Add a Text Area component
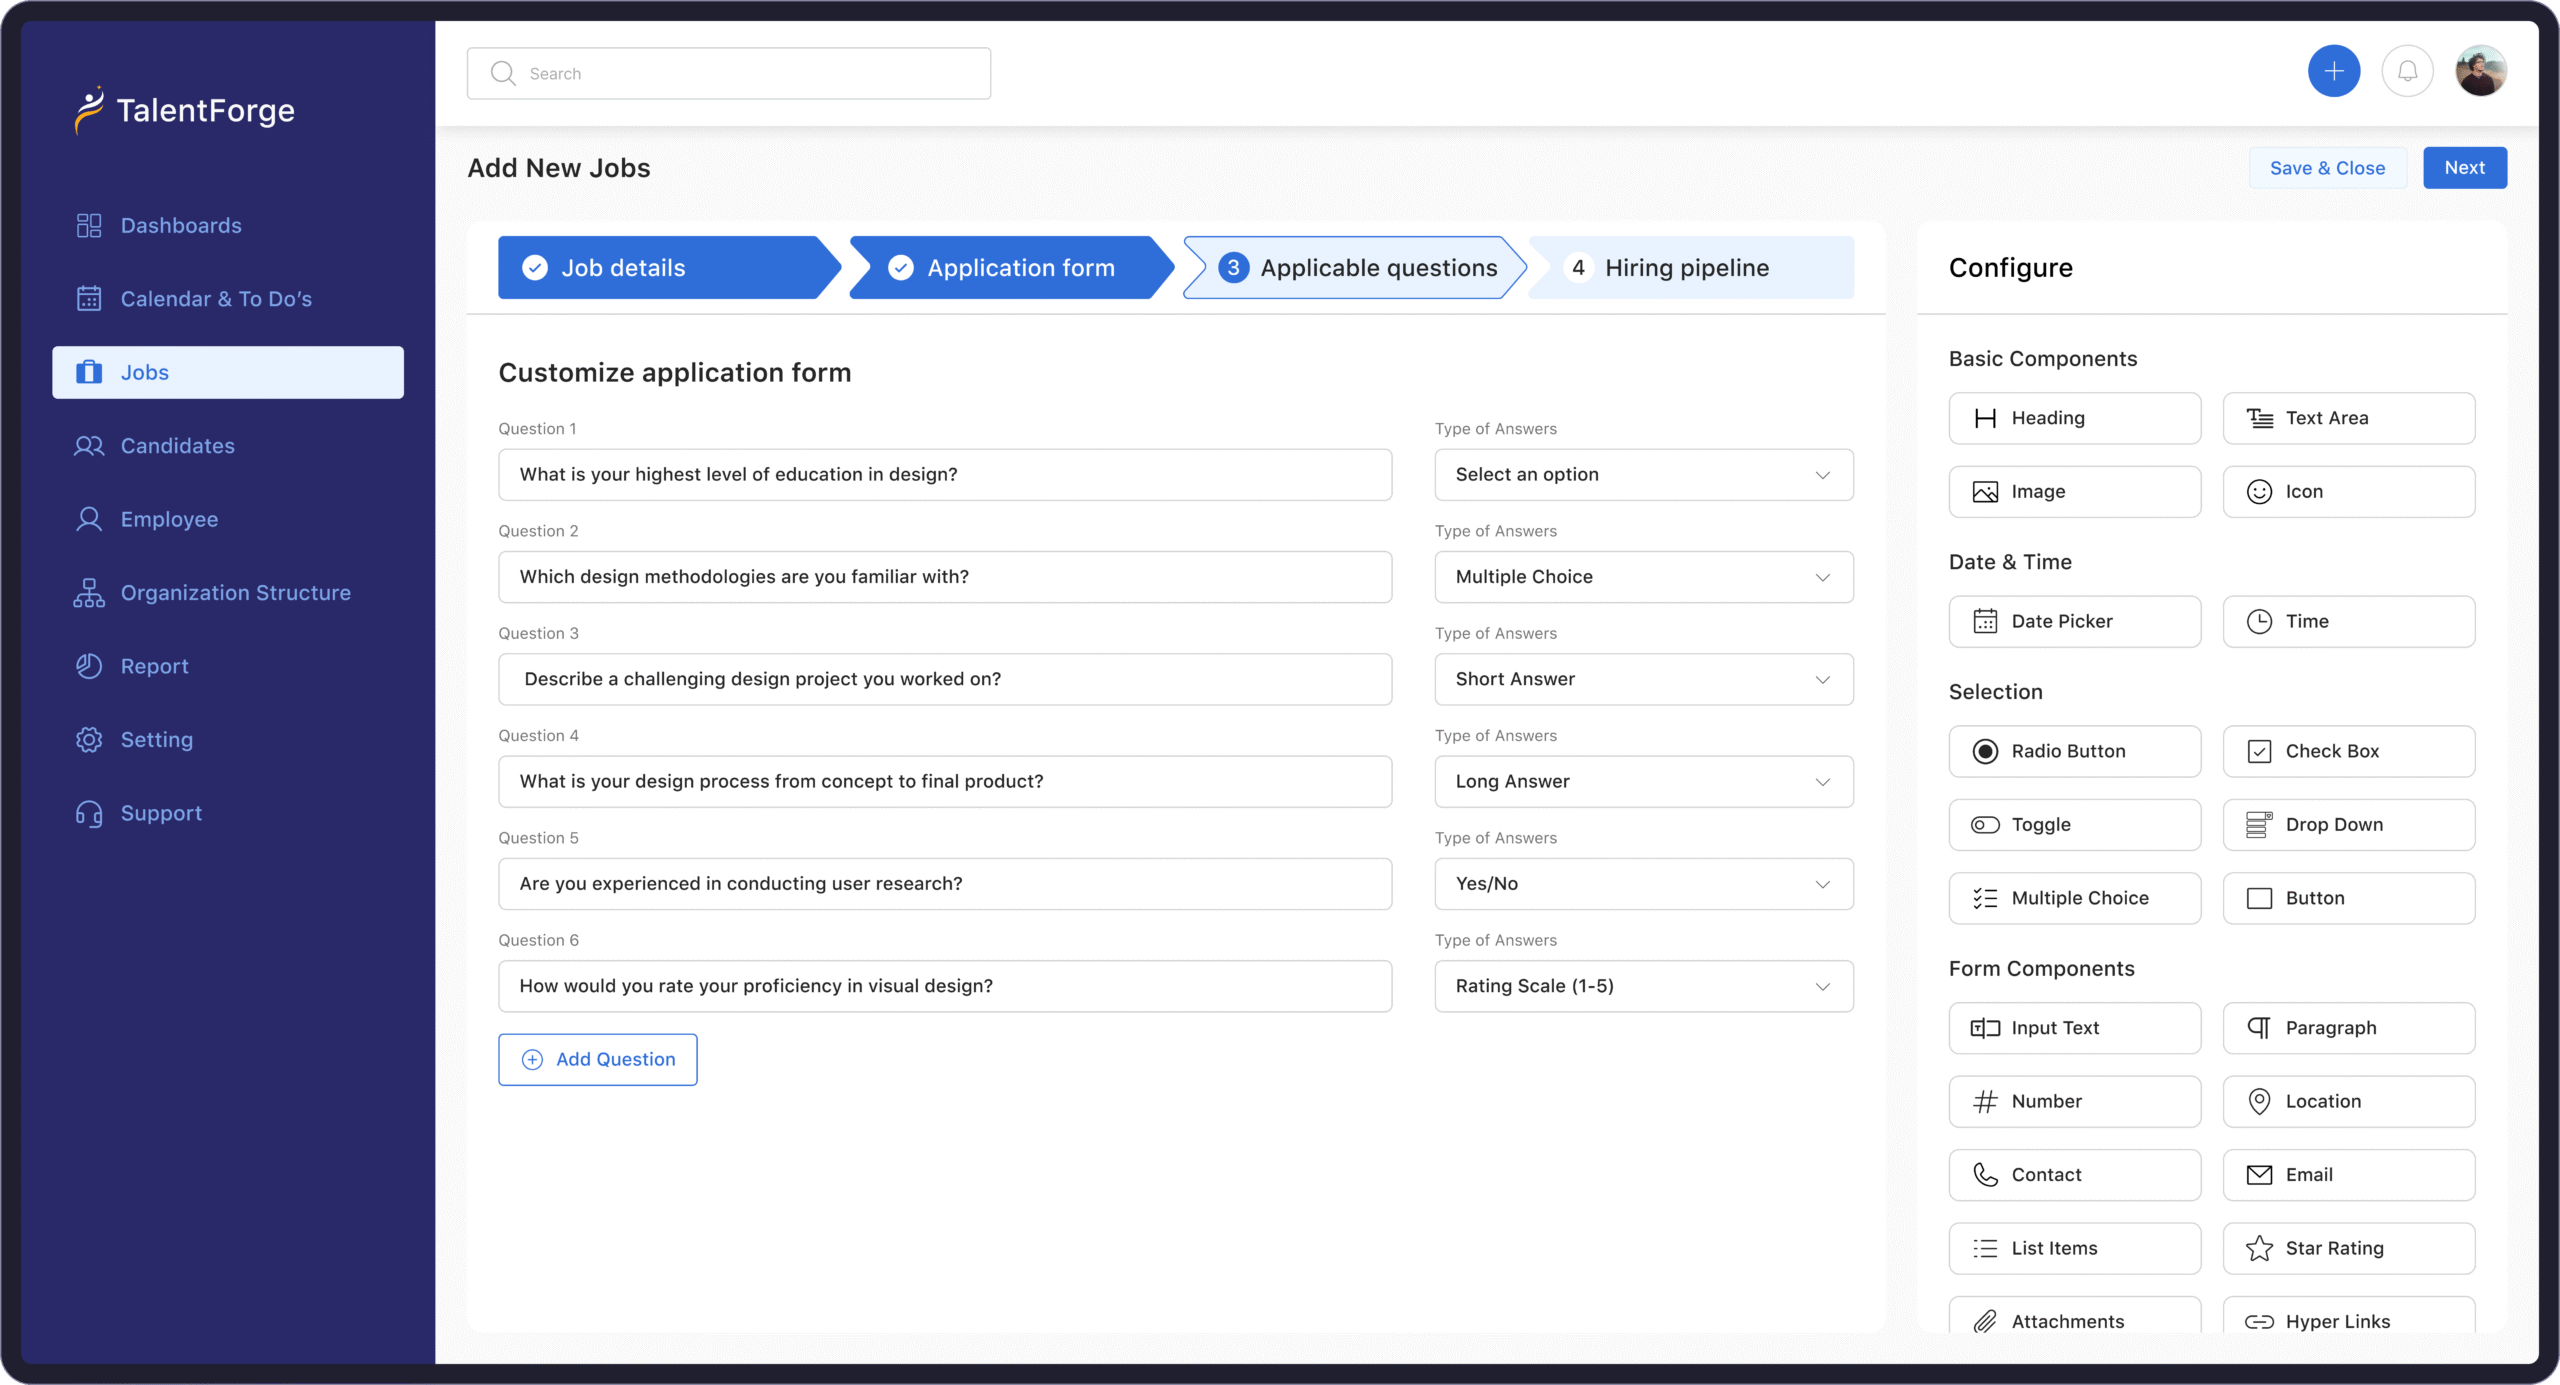 pyautogui.click(x=2348, y=418)
